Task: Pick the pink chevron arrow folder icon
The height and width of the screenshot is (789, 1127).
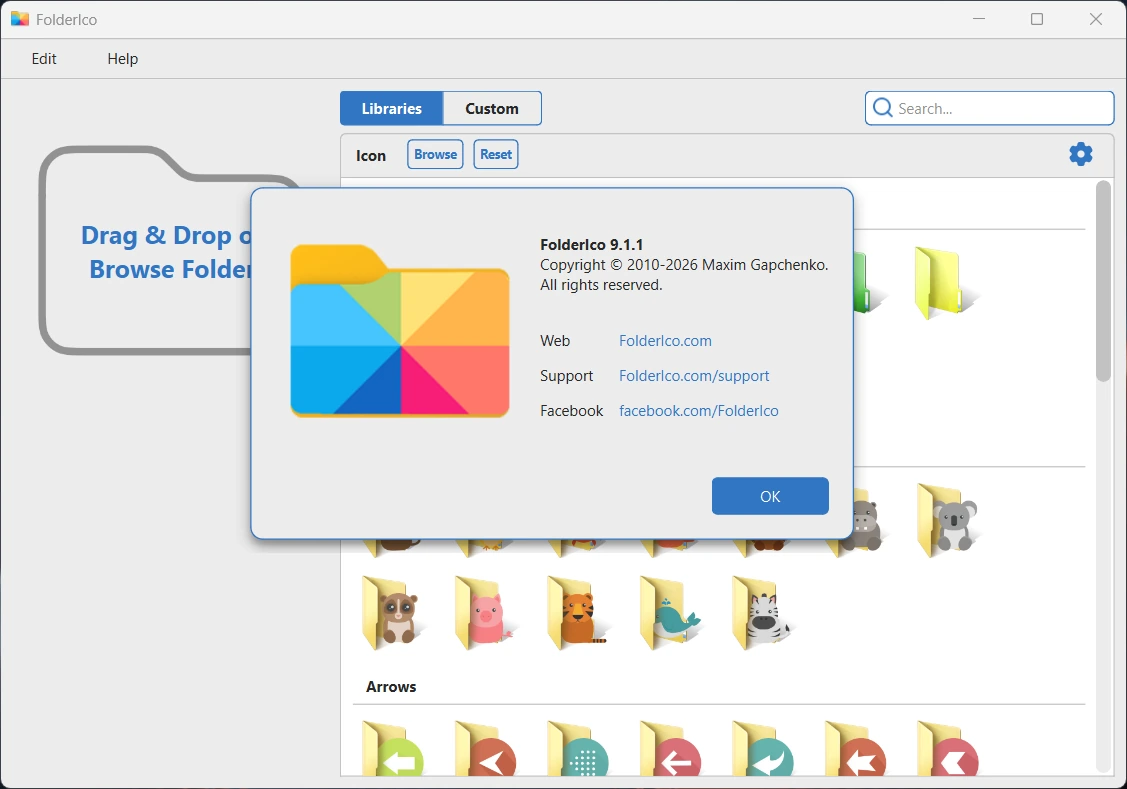Action: click(948, 749)
